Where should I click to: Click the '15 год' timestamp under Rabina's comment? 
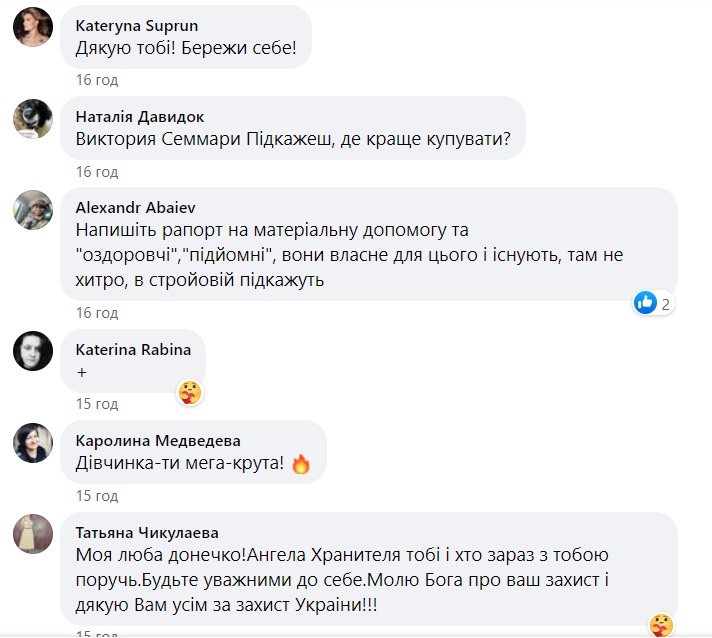97,404
